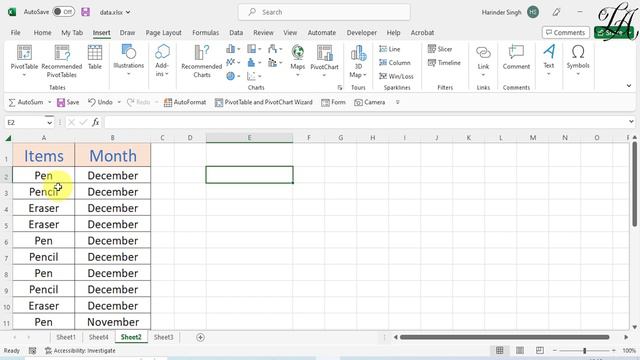The image size is (640, 360).
Task: Insert a PivotTable
Action: point(24,61)
